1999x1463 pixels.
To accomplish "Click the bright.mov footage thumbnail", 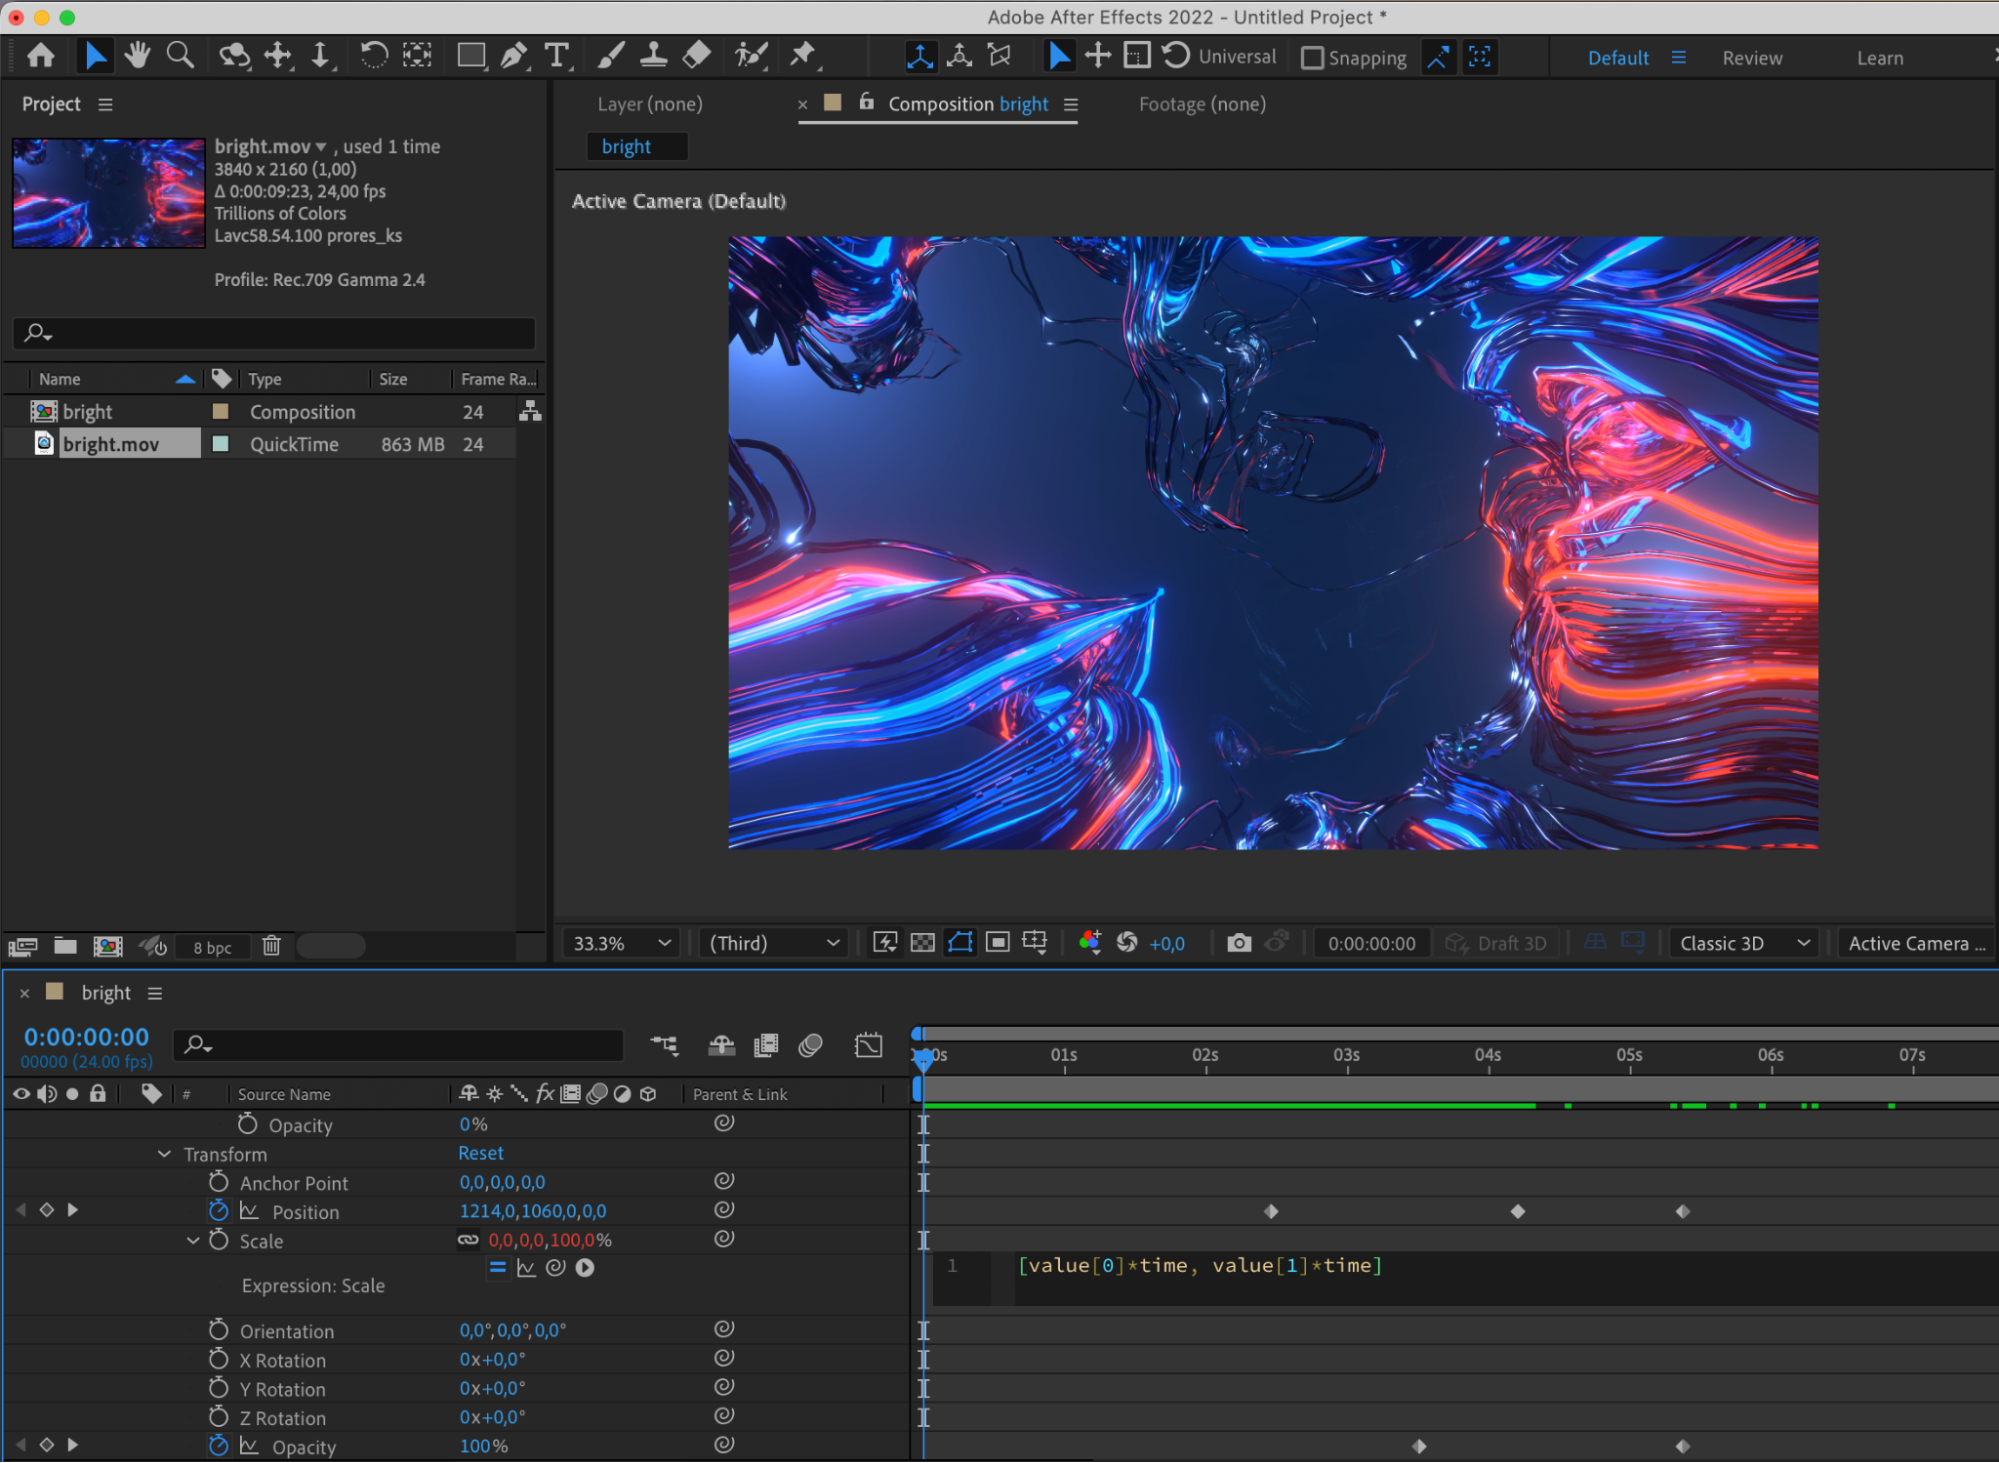I will (x=108, y=193).
